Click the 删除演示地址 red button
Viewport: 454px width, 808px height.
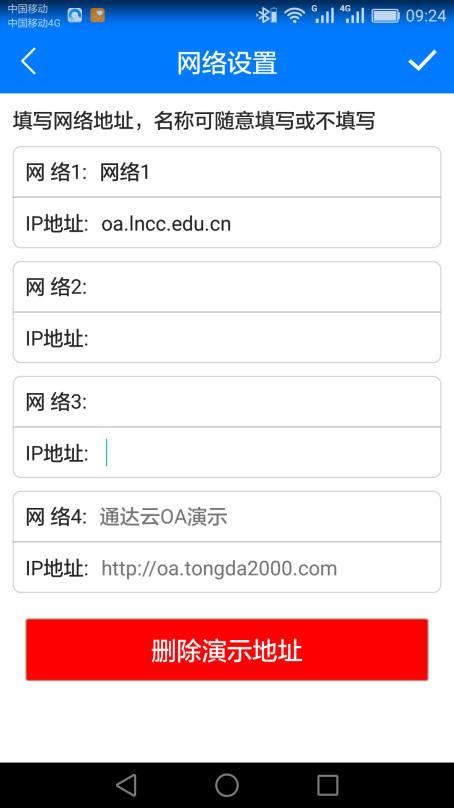point(227,650)
